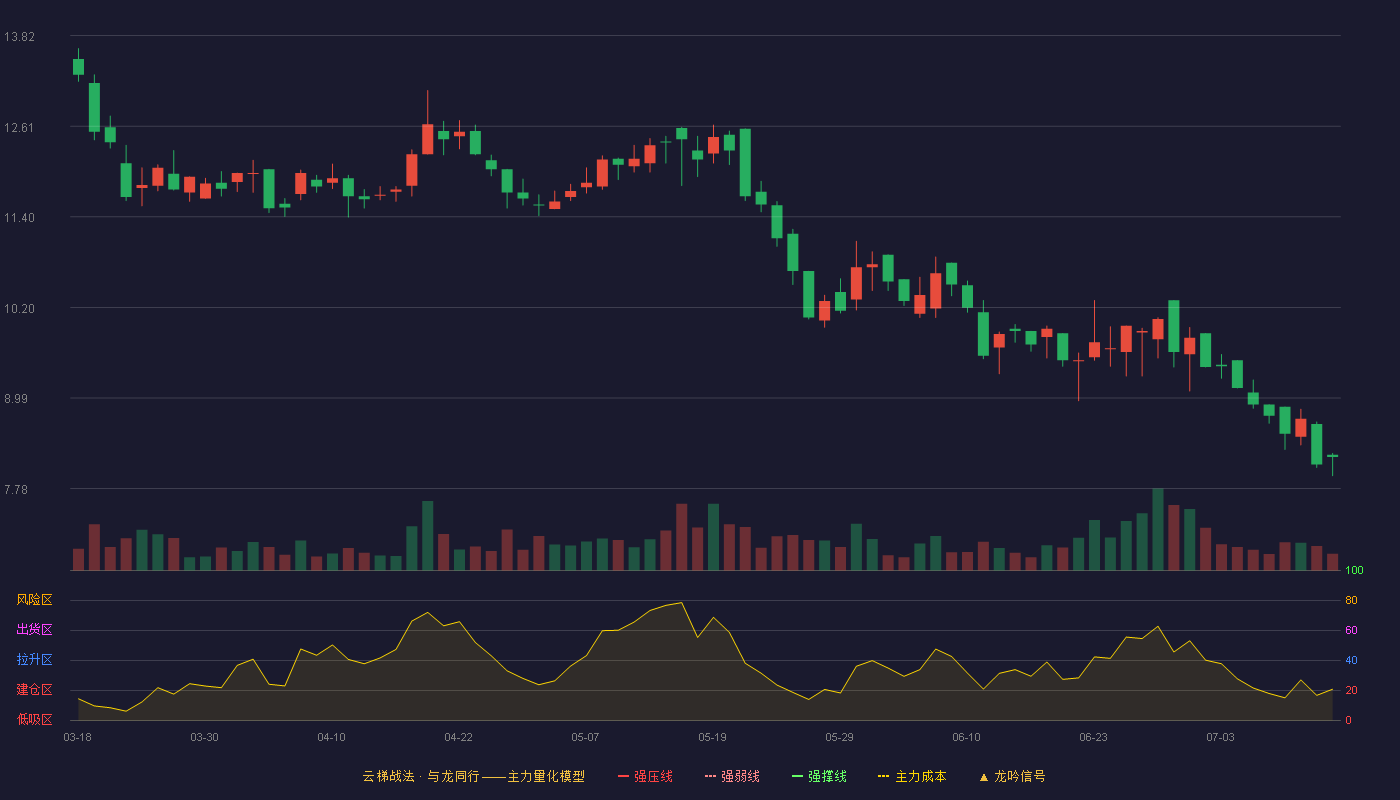Click the 建仓区 zone label

click(35, 690)
